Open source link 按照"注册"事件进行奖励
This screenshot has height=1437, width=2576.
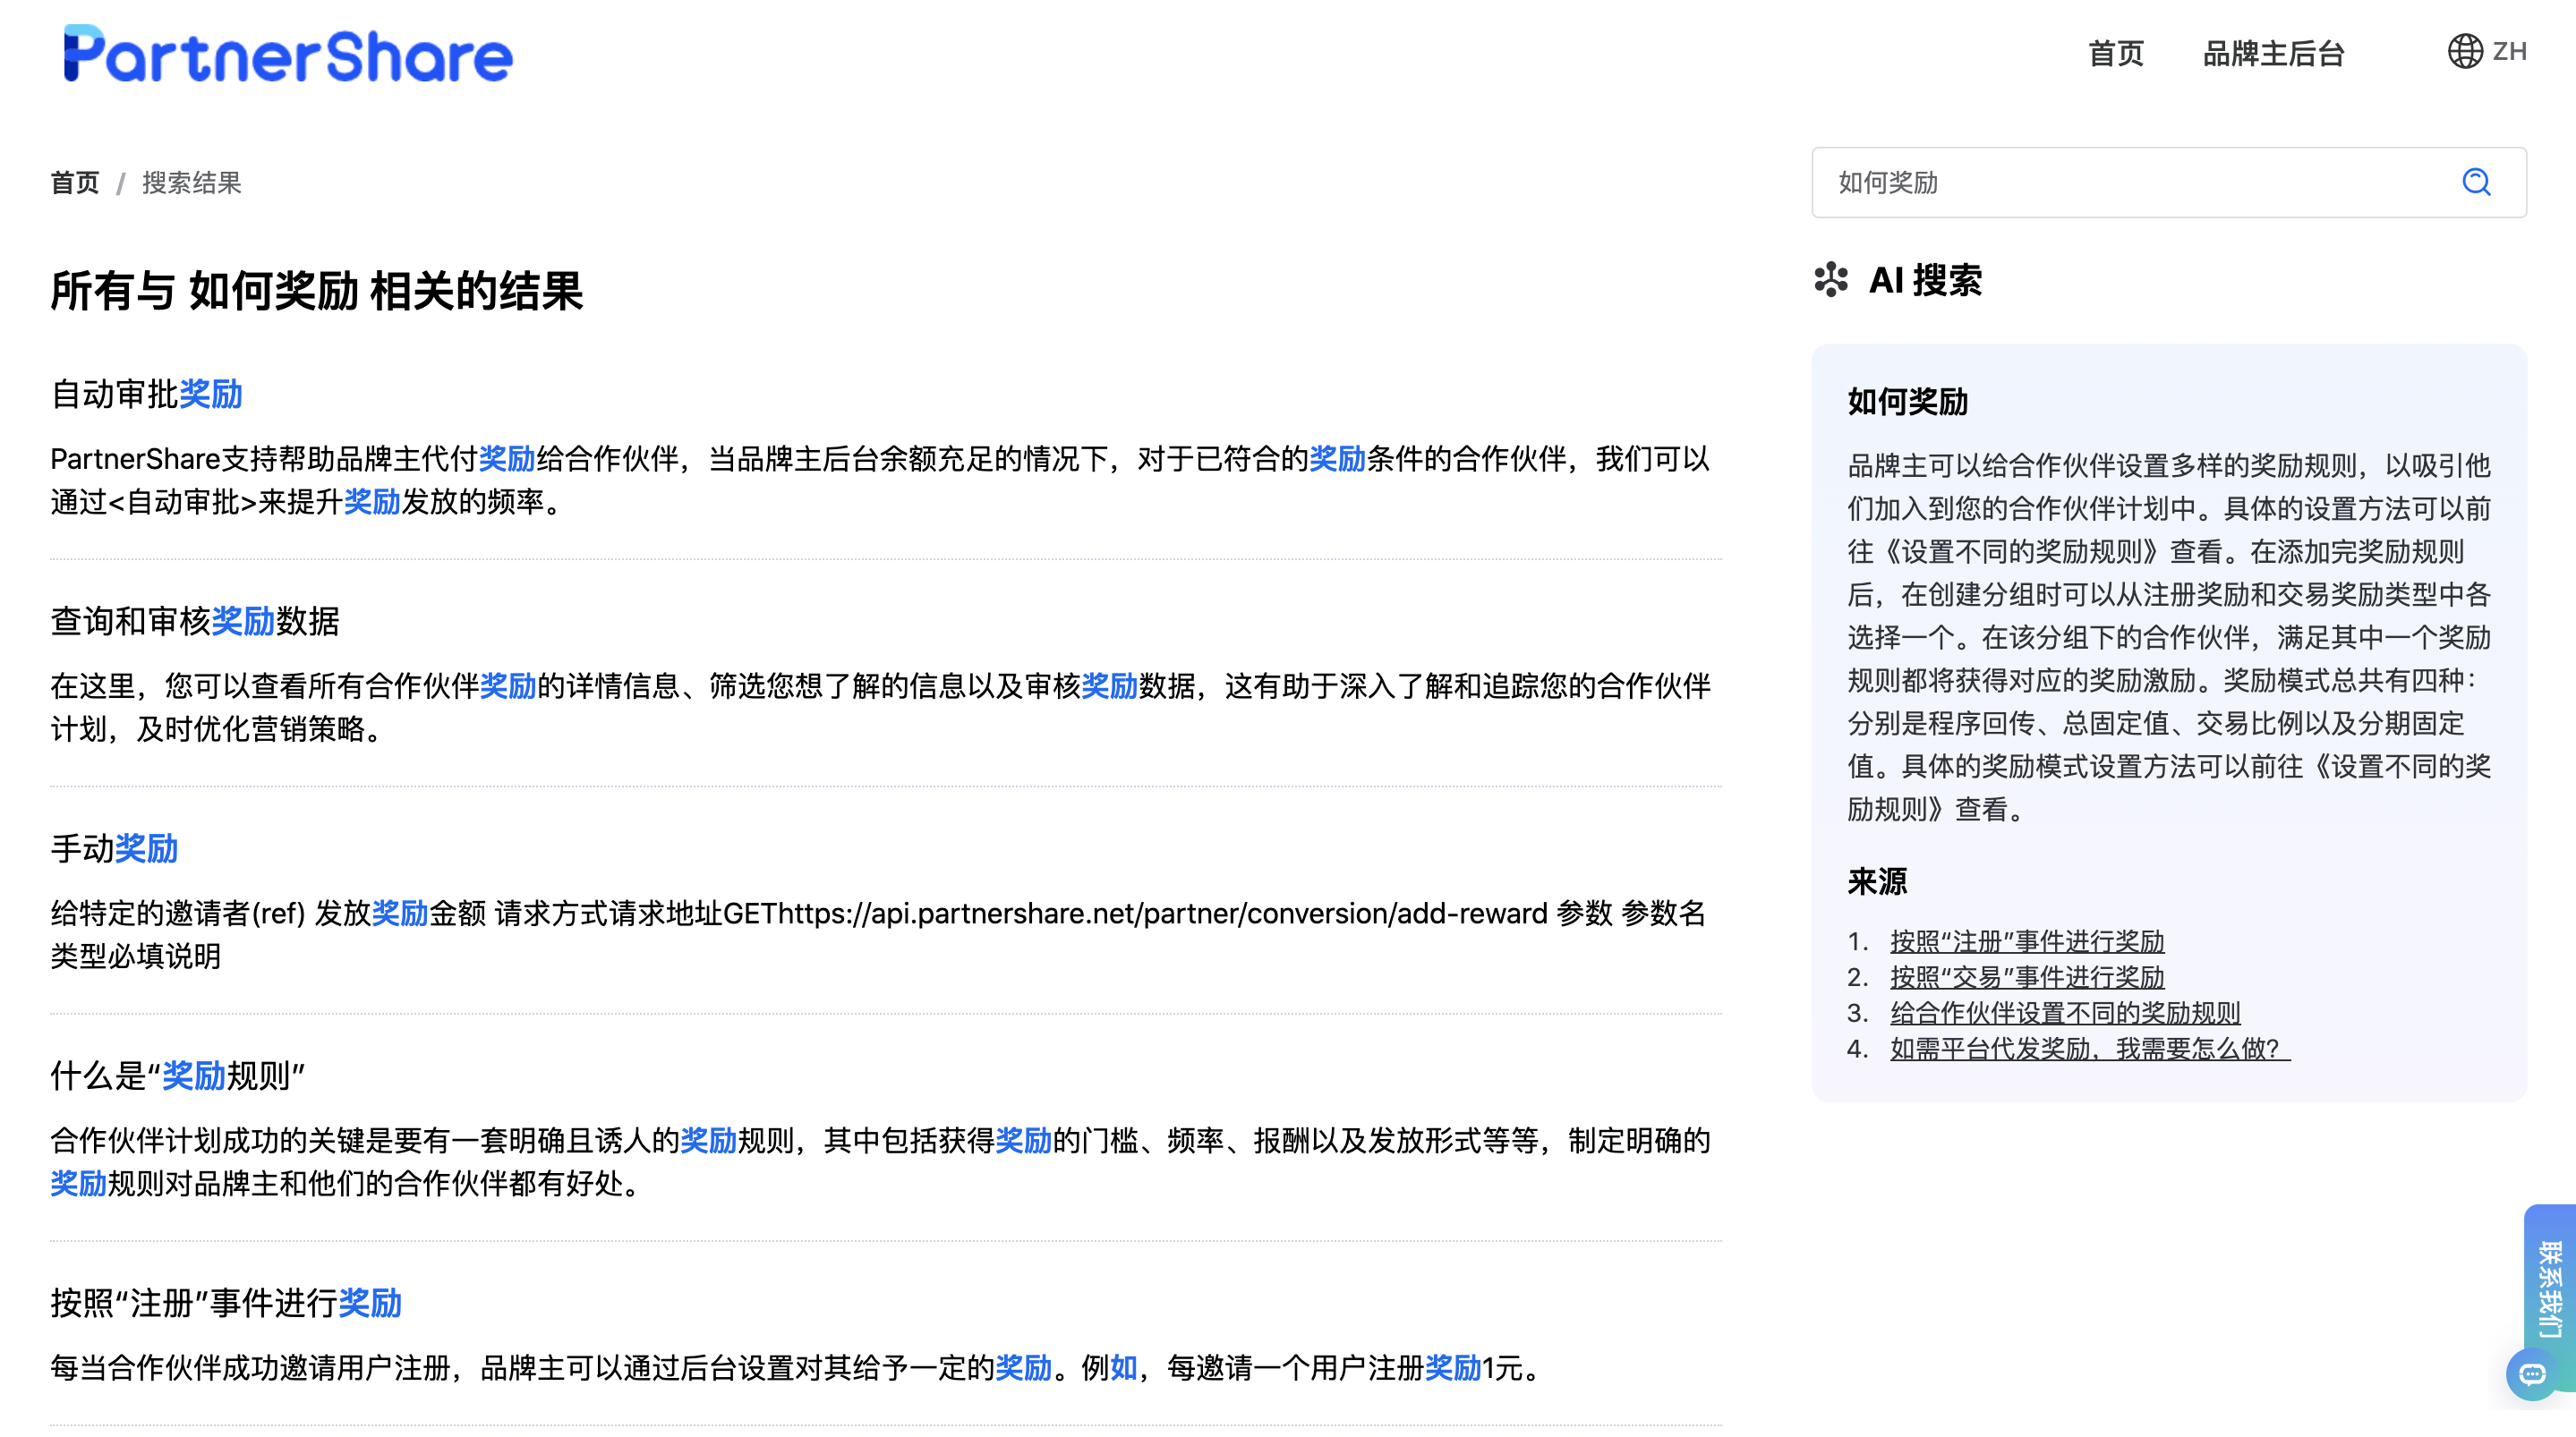[2026, 941]
